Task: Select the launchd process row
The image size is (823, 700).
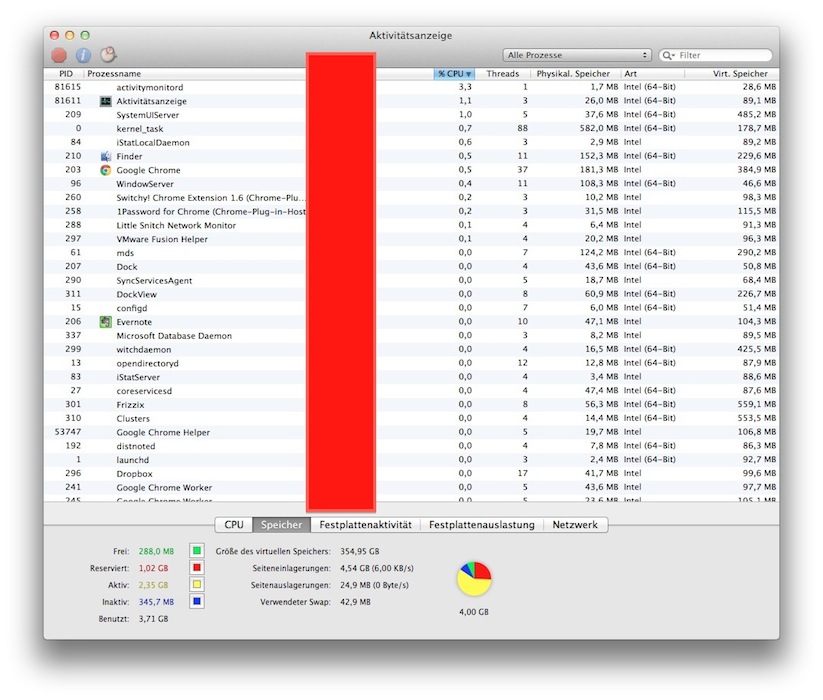Action: tap(412, 460)
